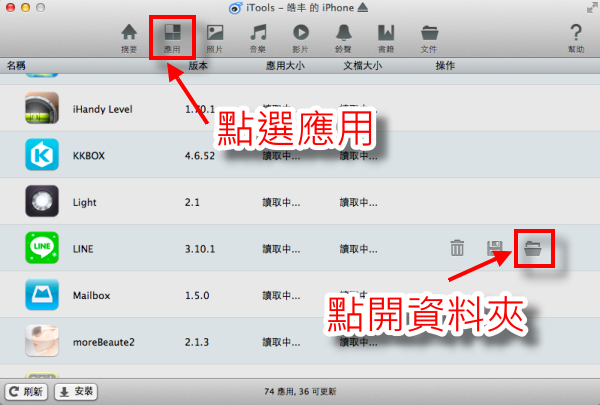Click LINE's 文檔大小 讀取中 cell
This screenshot has width=600, height=405.
click(359, 249)
